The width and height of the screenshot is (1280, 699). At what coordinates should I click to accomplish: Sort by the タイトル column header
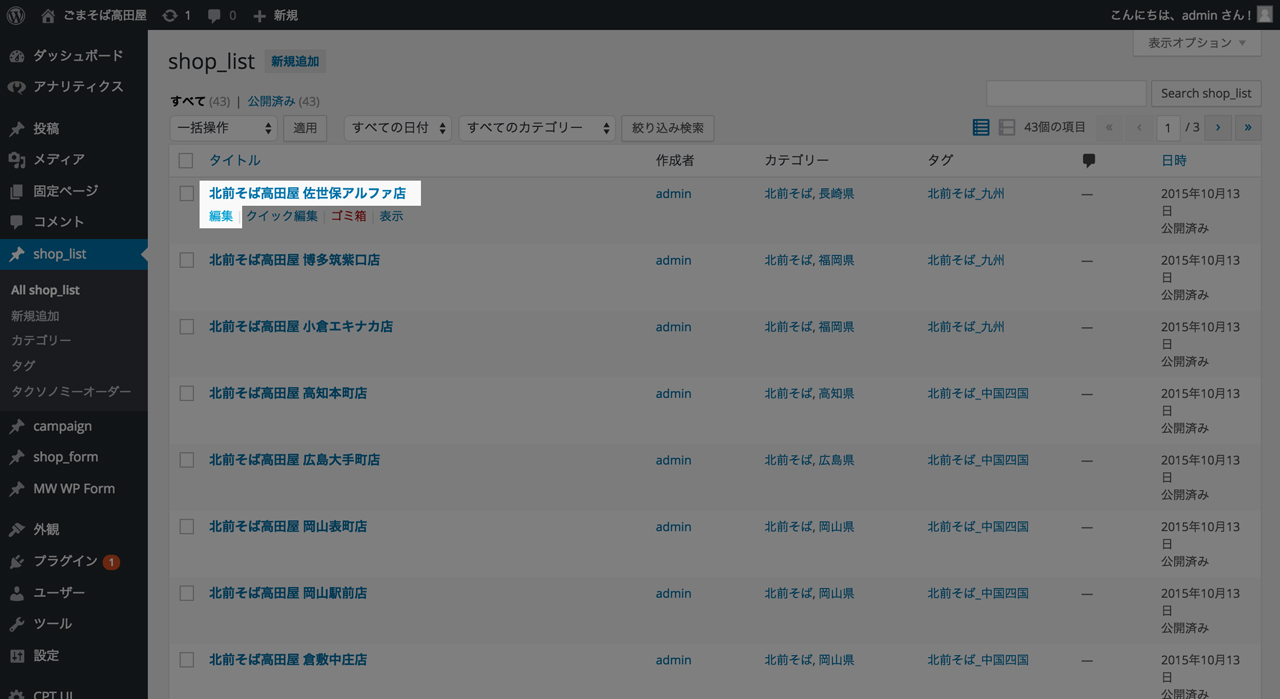click(x=235, y=161)
